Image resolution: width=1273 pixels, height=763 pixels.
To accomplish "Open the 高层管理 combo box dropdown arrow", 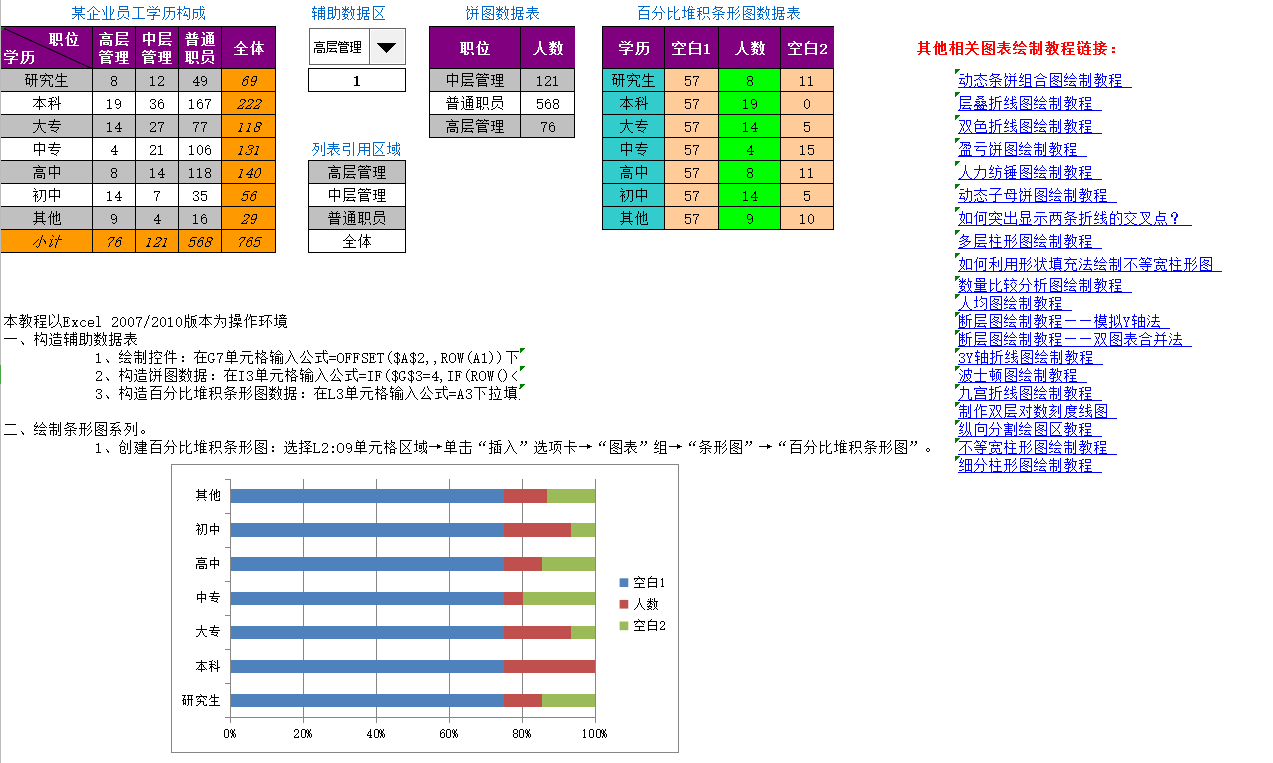I will coord(387,46).
